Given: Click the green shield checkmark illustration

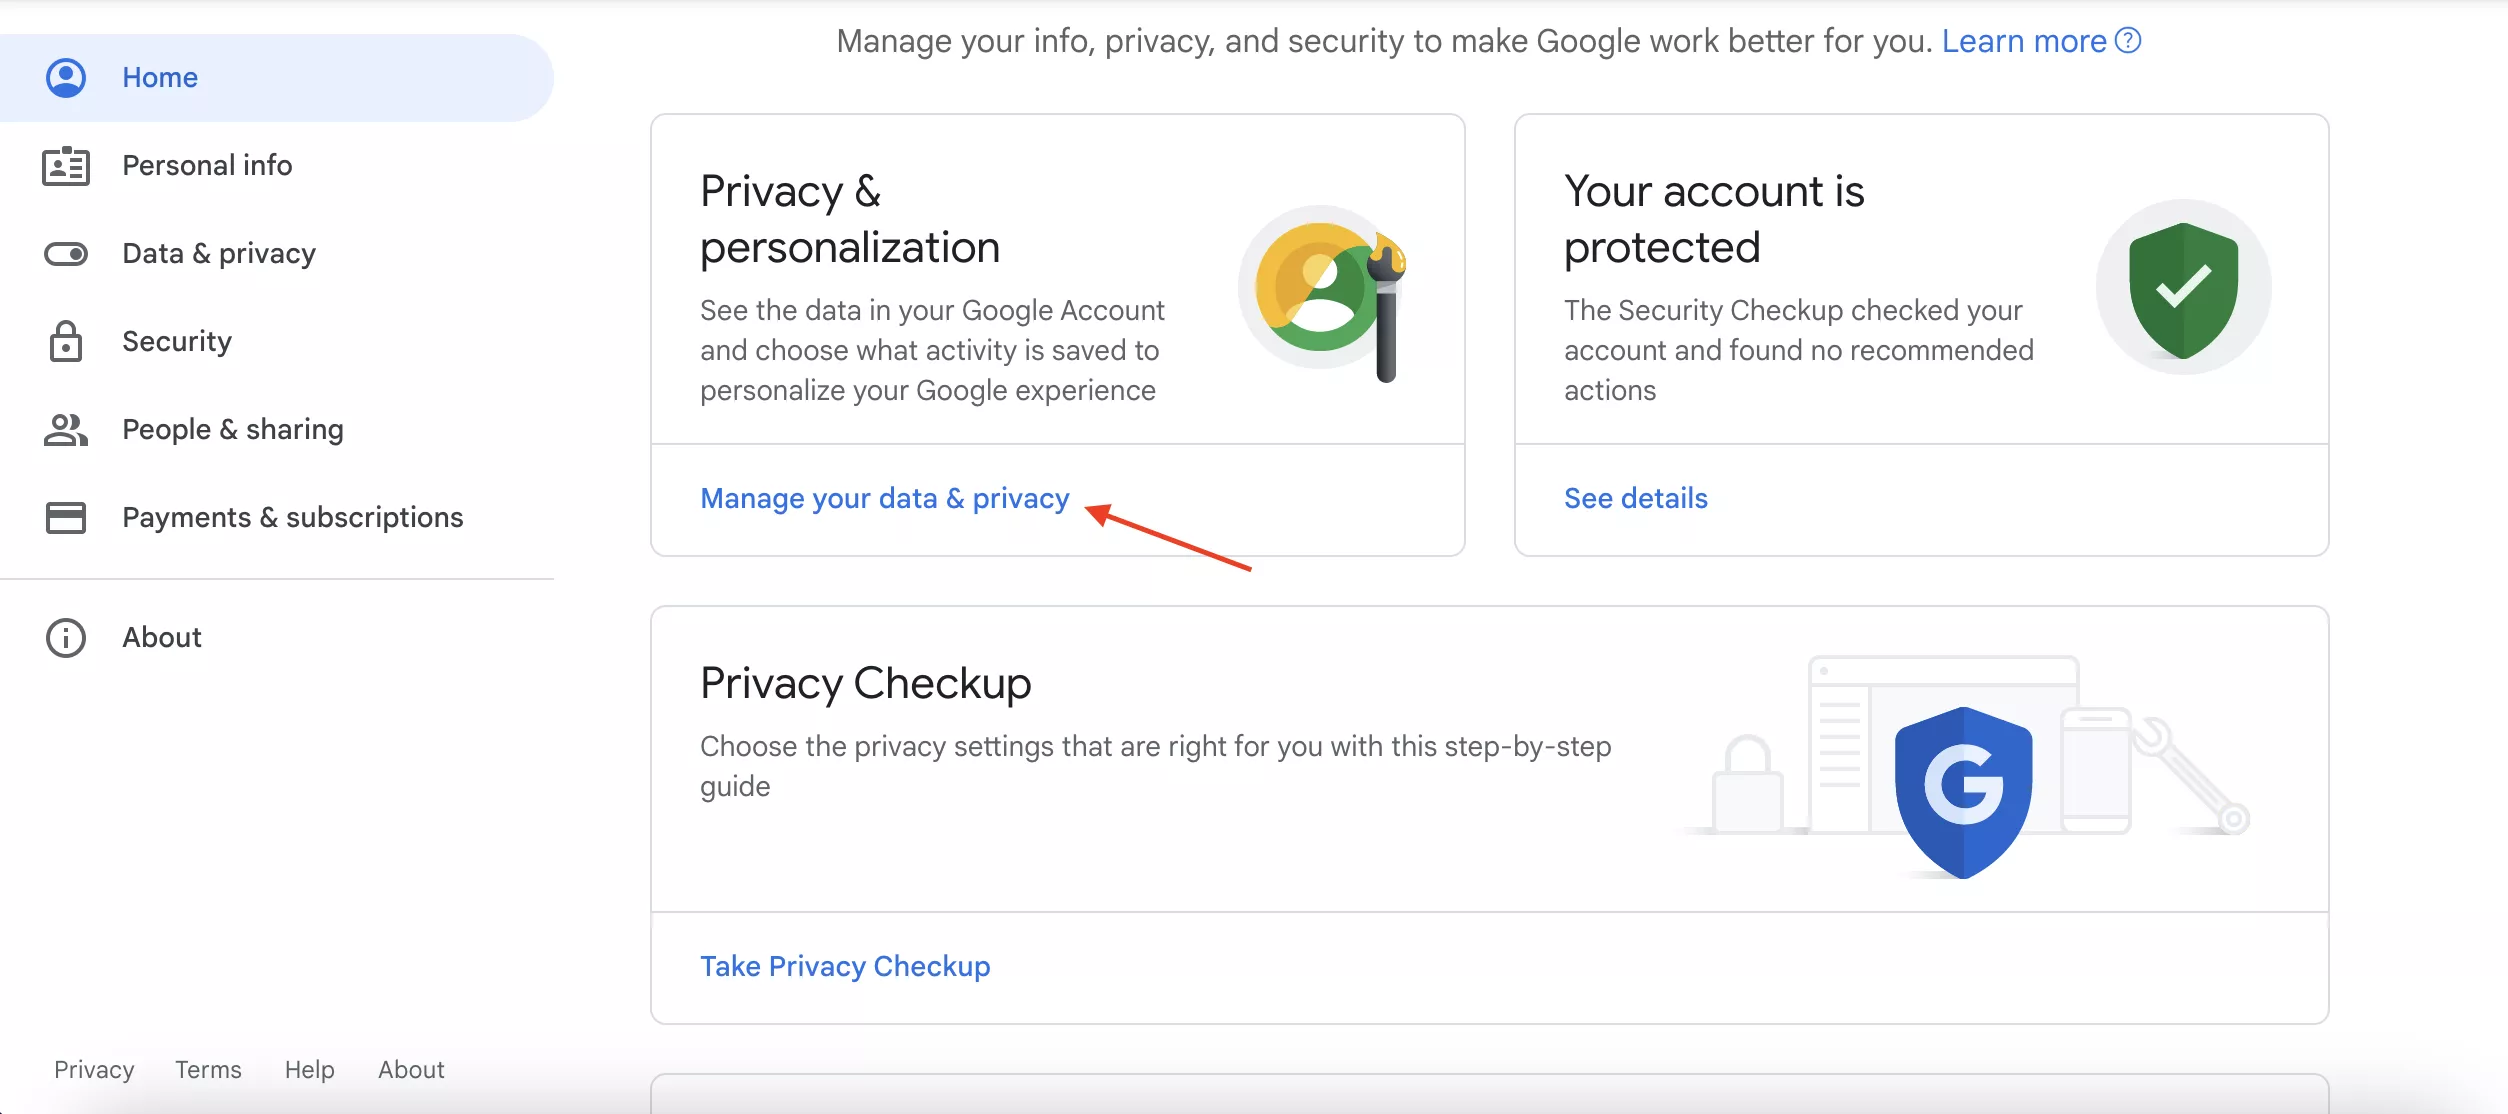Looking at the screenshot, I should tap(2183, 288).
